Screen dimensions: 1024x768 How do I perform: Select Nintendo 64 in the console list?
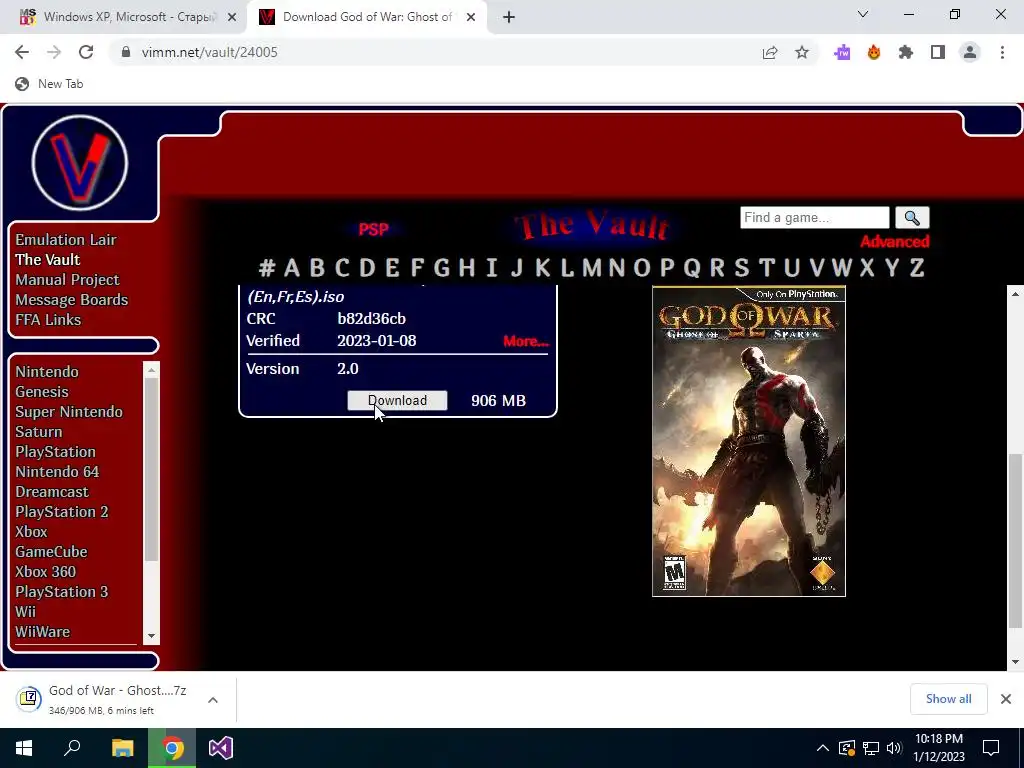[57, 472]
